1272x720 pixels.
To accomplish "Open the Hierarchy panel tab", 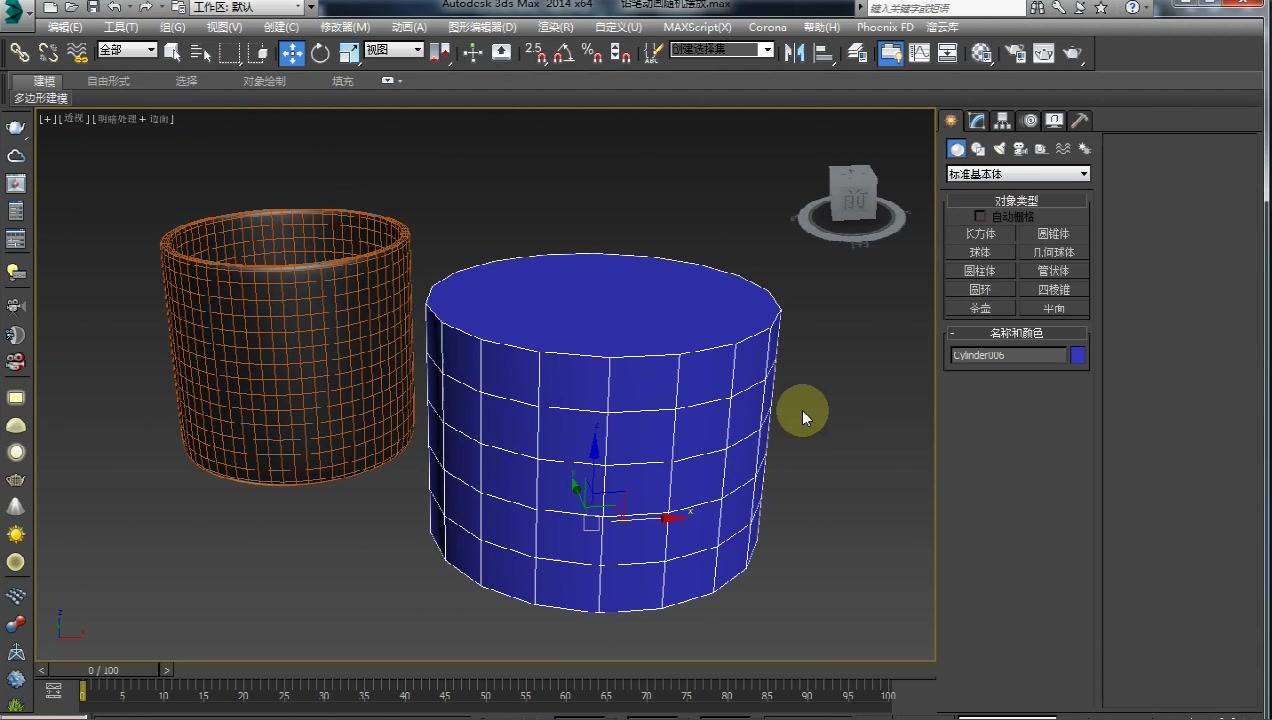I will coord(1003,121).
